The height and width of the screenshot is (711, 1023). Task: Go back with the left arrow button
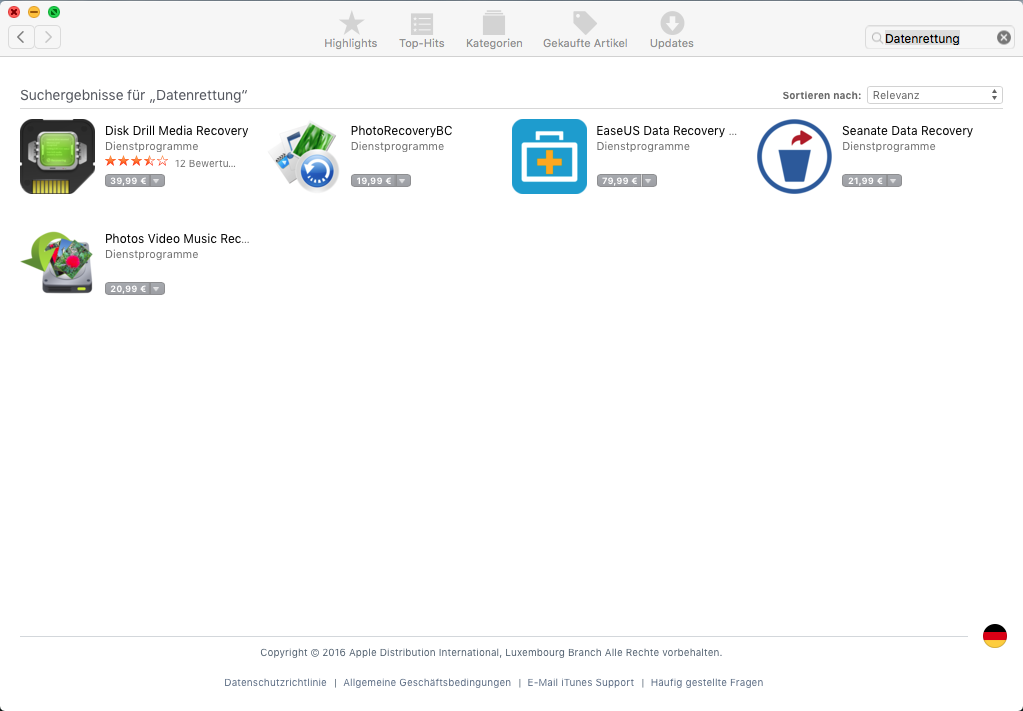(21, 37)
